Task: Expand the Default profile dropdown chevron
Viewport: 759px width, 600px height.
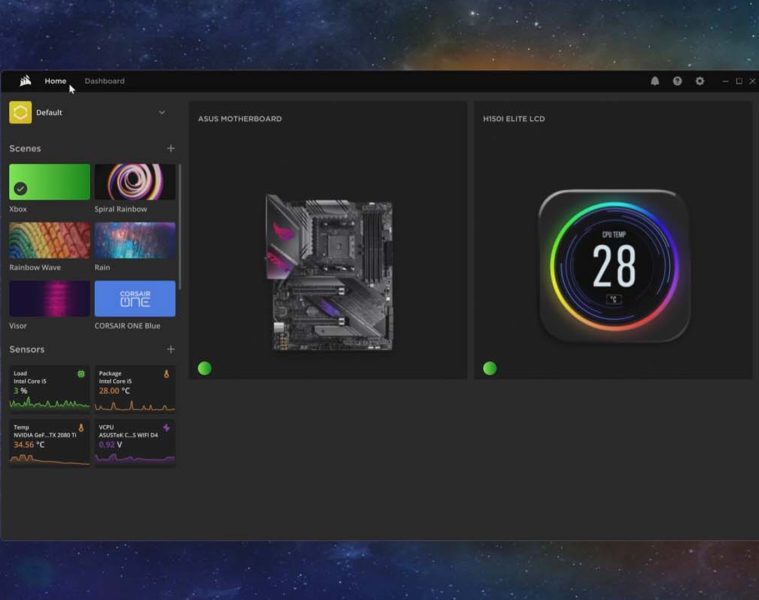Action: [x=162, y=112]
